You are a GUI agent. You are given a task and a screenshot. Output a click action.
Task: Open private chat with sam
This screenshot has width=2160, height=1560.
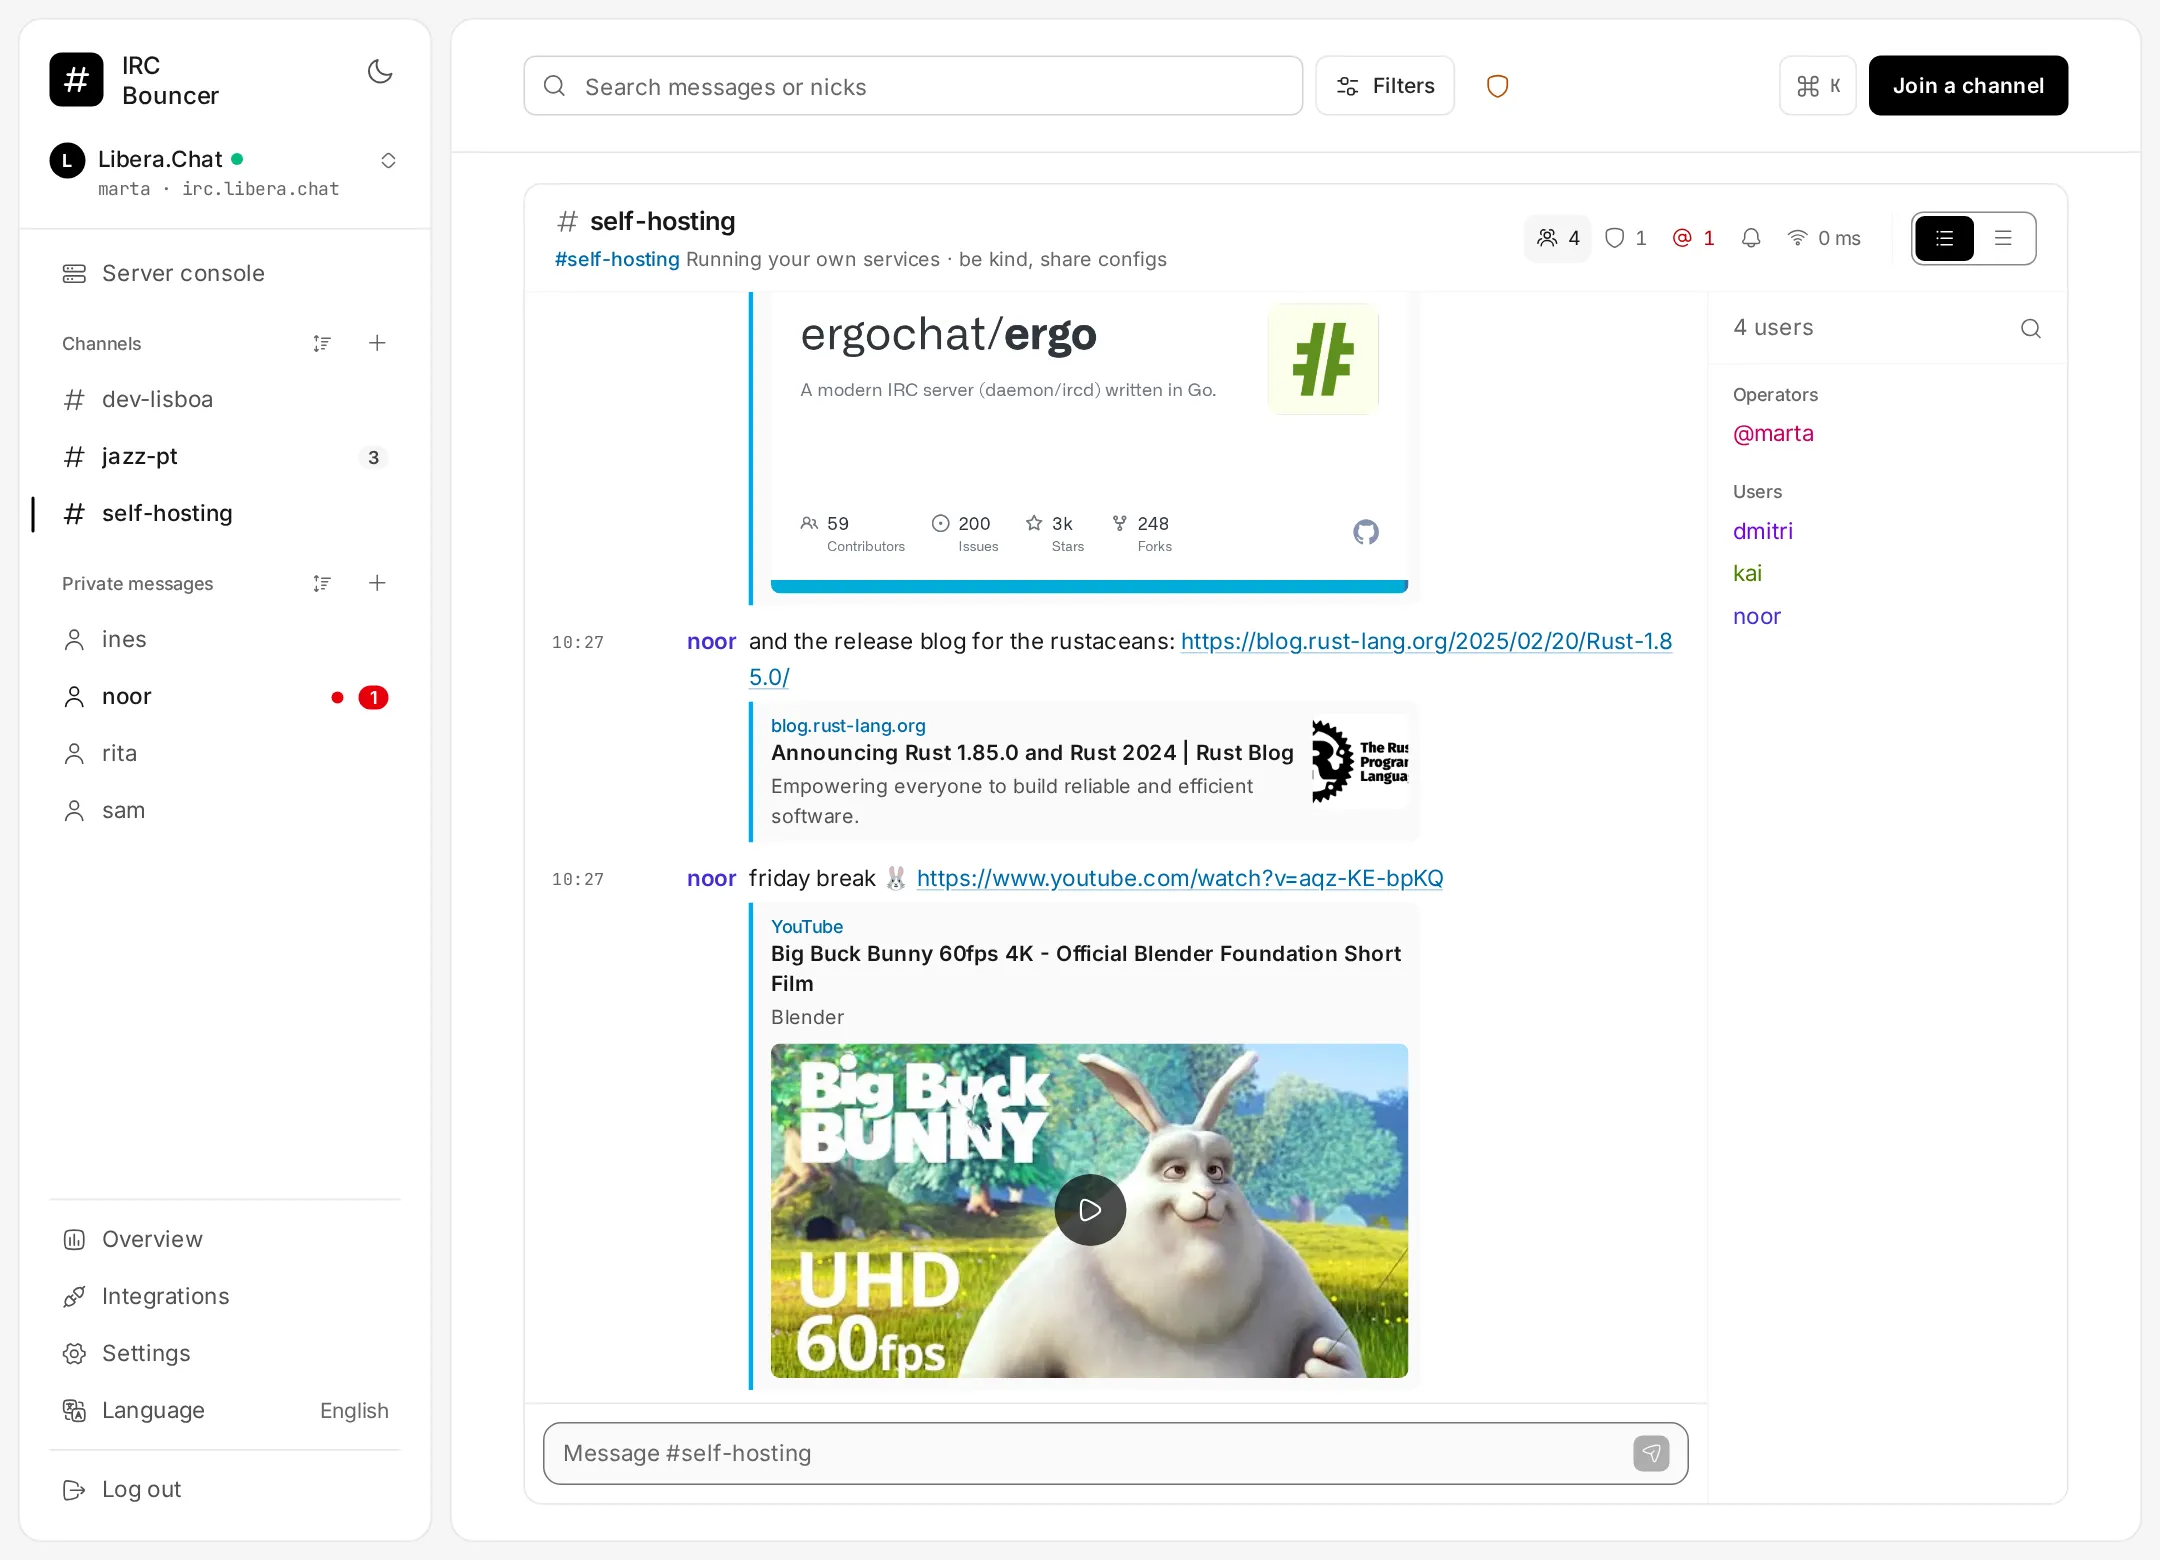(x=224, y=810)
